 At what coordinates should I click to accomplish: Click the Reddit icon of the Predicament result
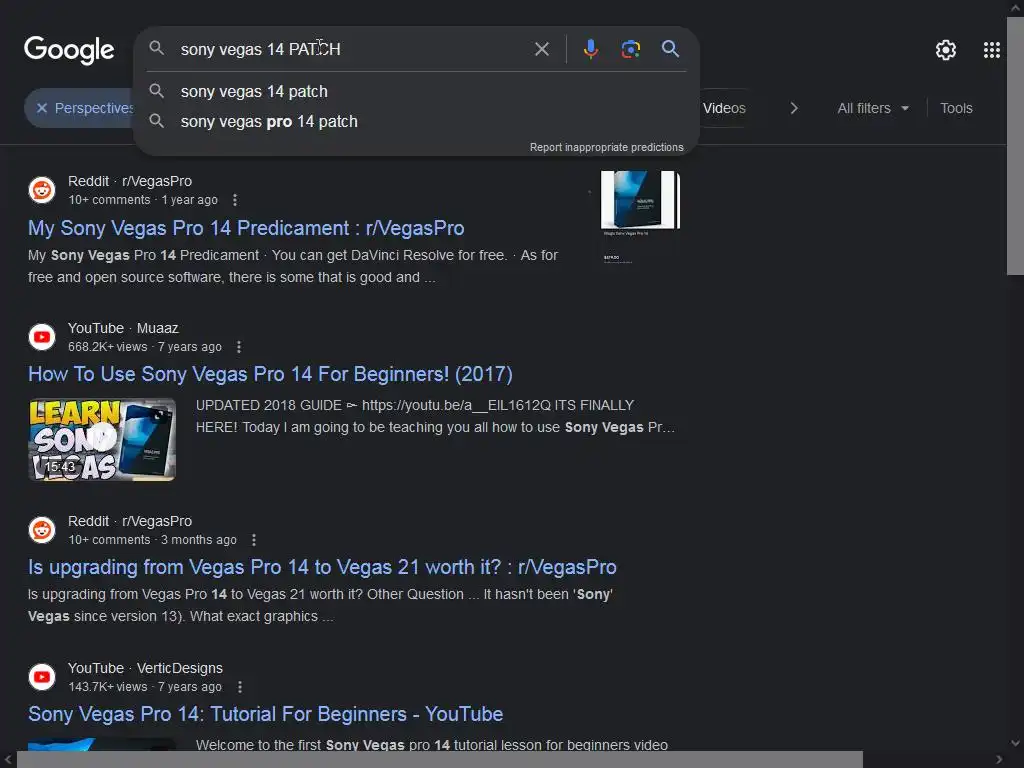[x=42, y=190]
